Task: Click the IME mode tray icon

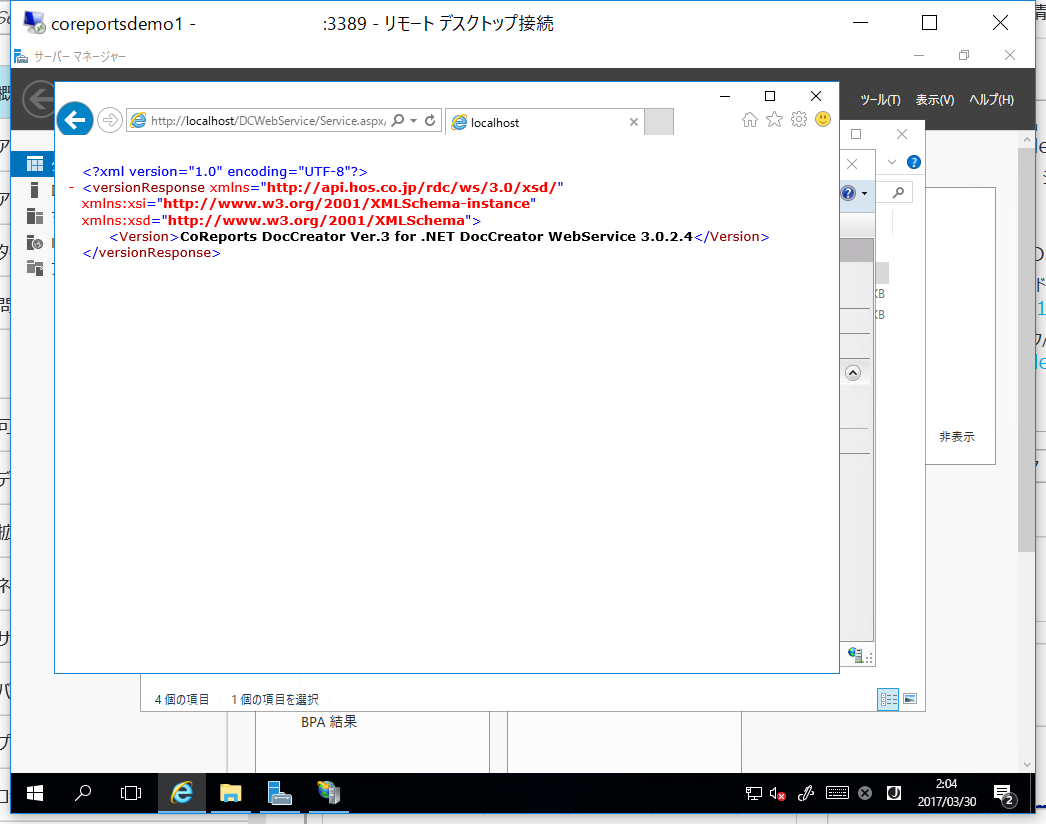Action: pos(894,793)
